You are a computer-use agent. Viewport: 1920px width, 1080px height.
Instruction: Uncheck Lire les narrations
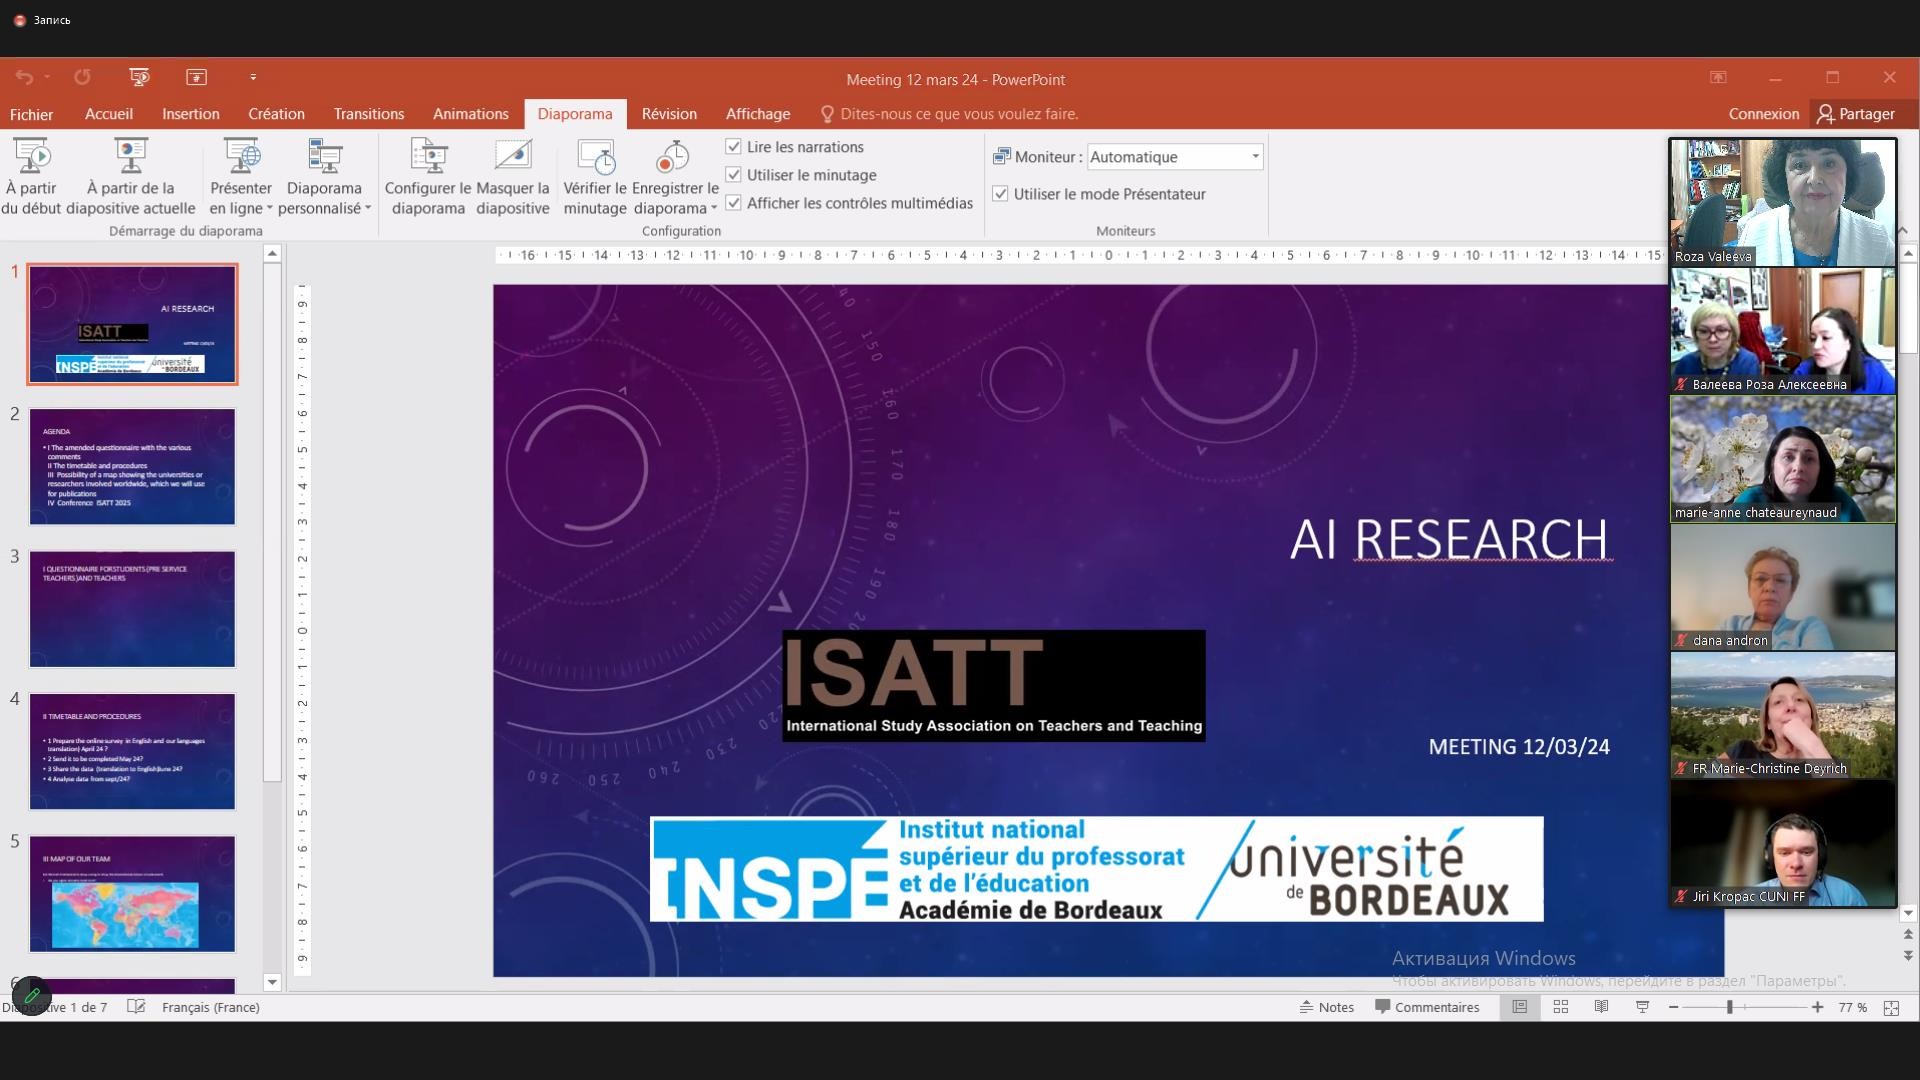[734, 147]
